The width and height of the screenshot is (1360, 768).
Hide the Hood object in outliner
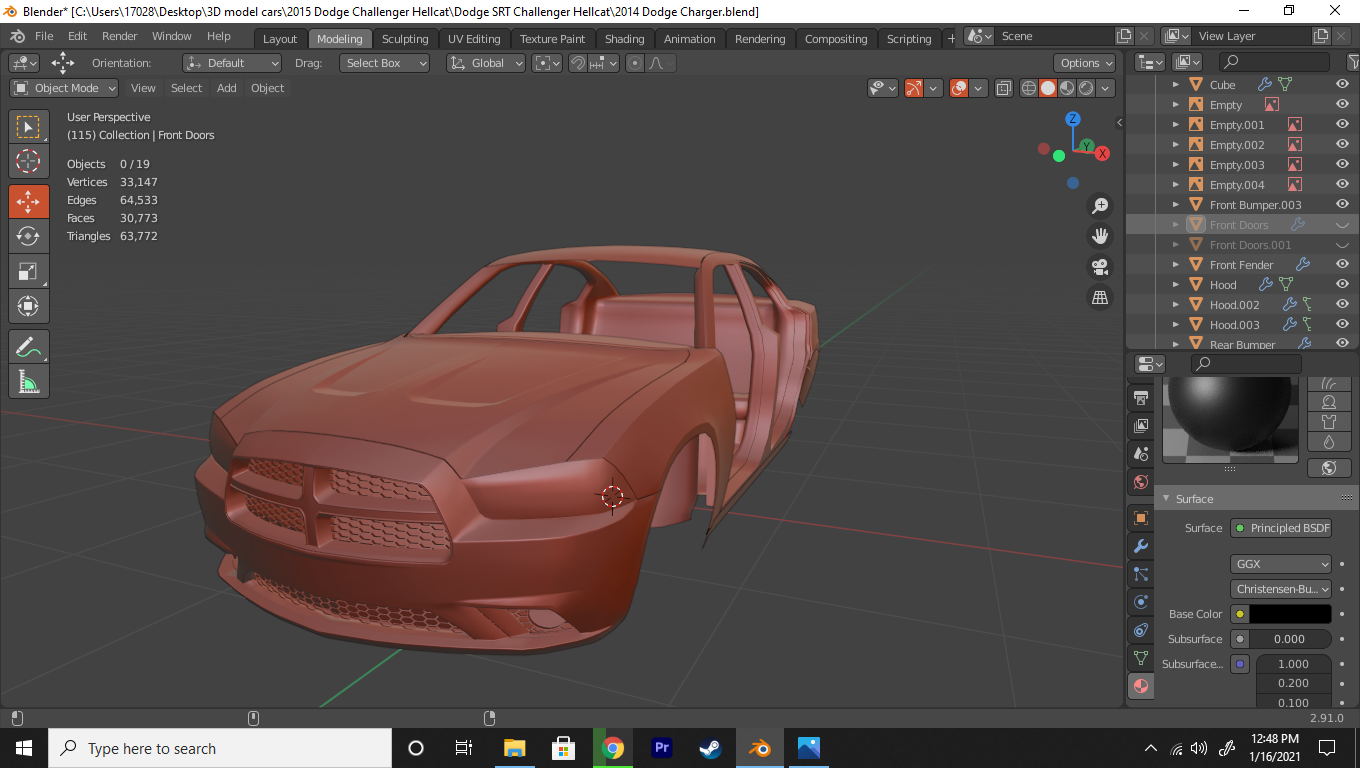1342,285
